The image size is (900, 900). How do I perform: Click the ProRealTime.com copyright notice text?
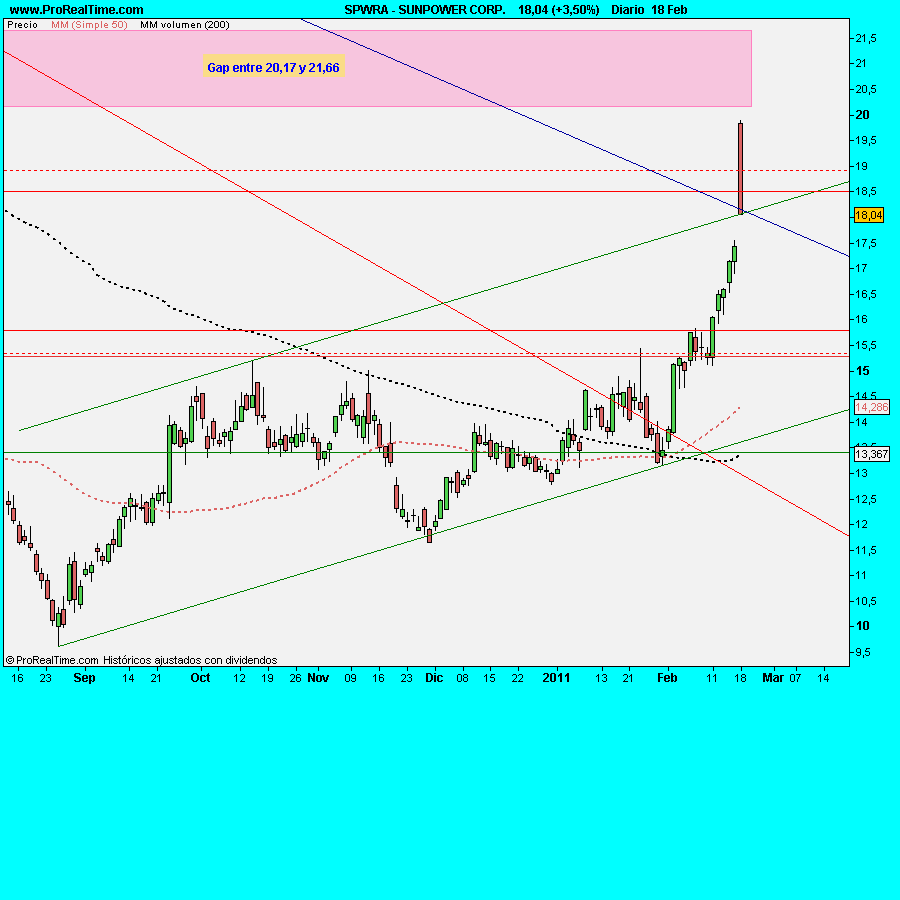(52, 660)
